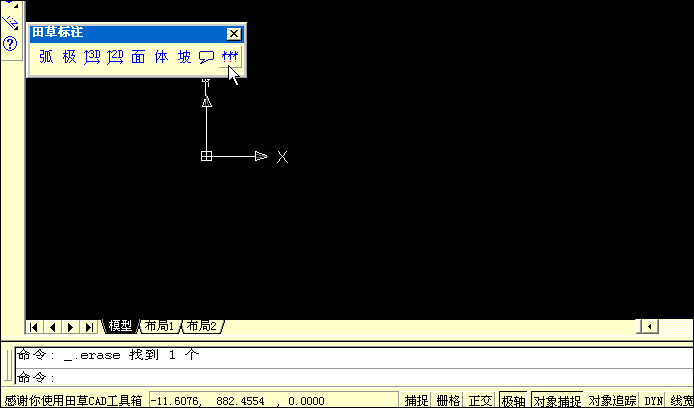This screenshot has width=694, height=408.
Task: Step to the next layout tab
Action: point(71,327)
